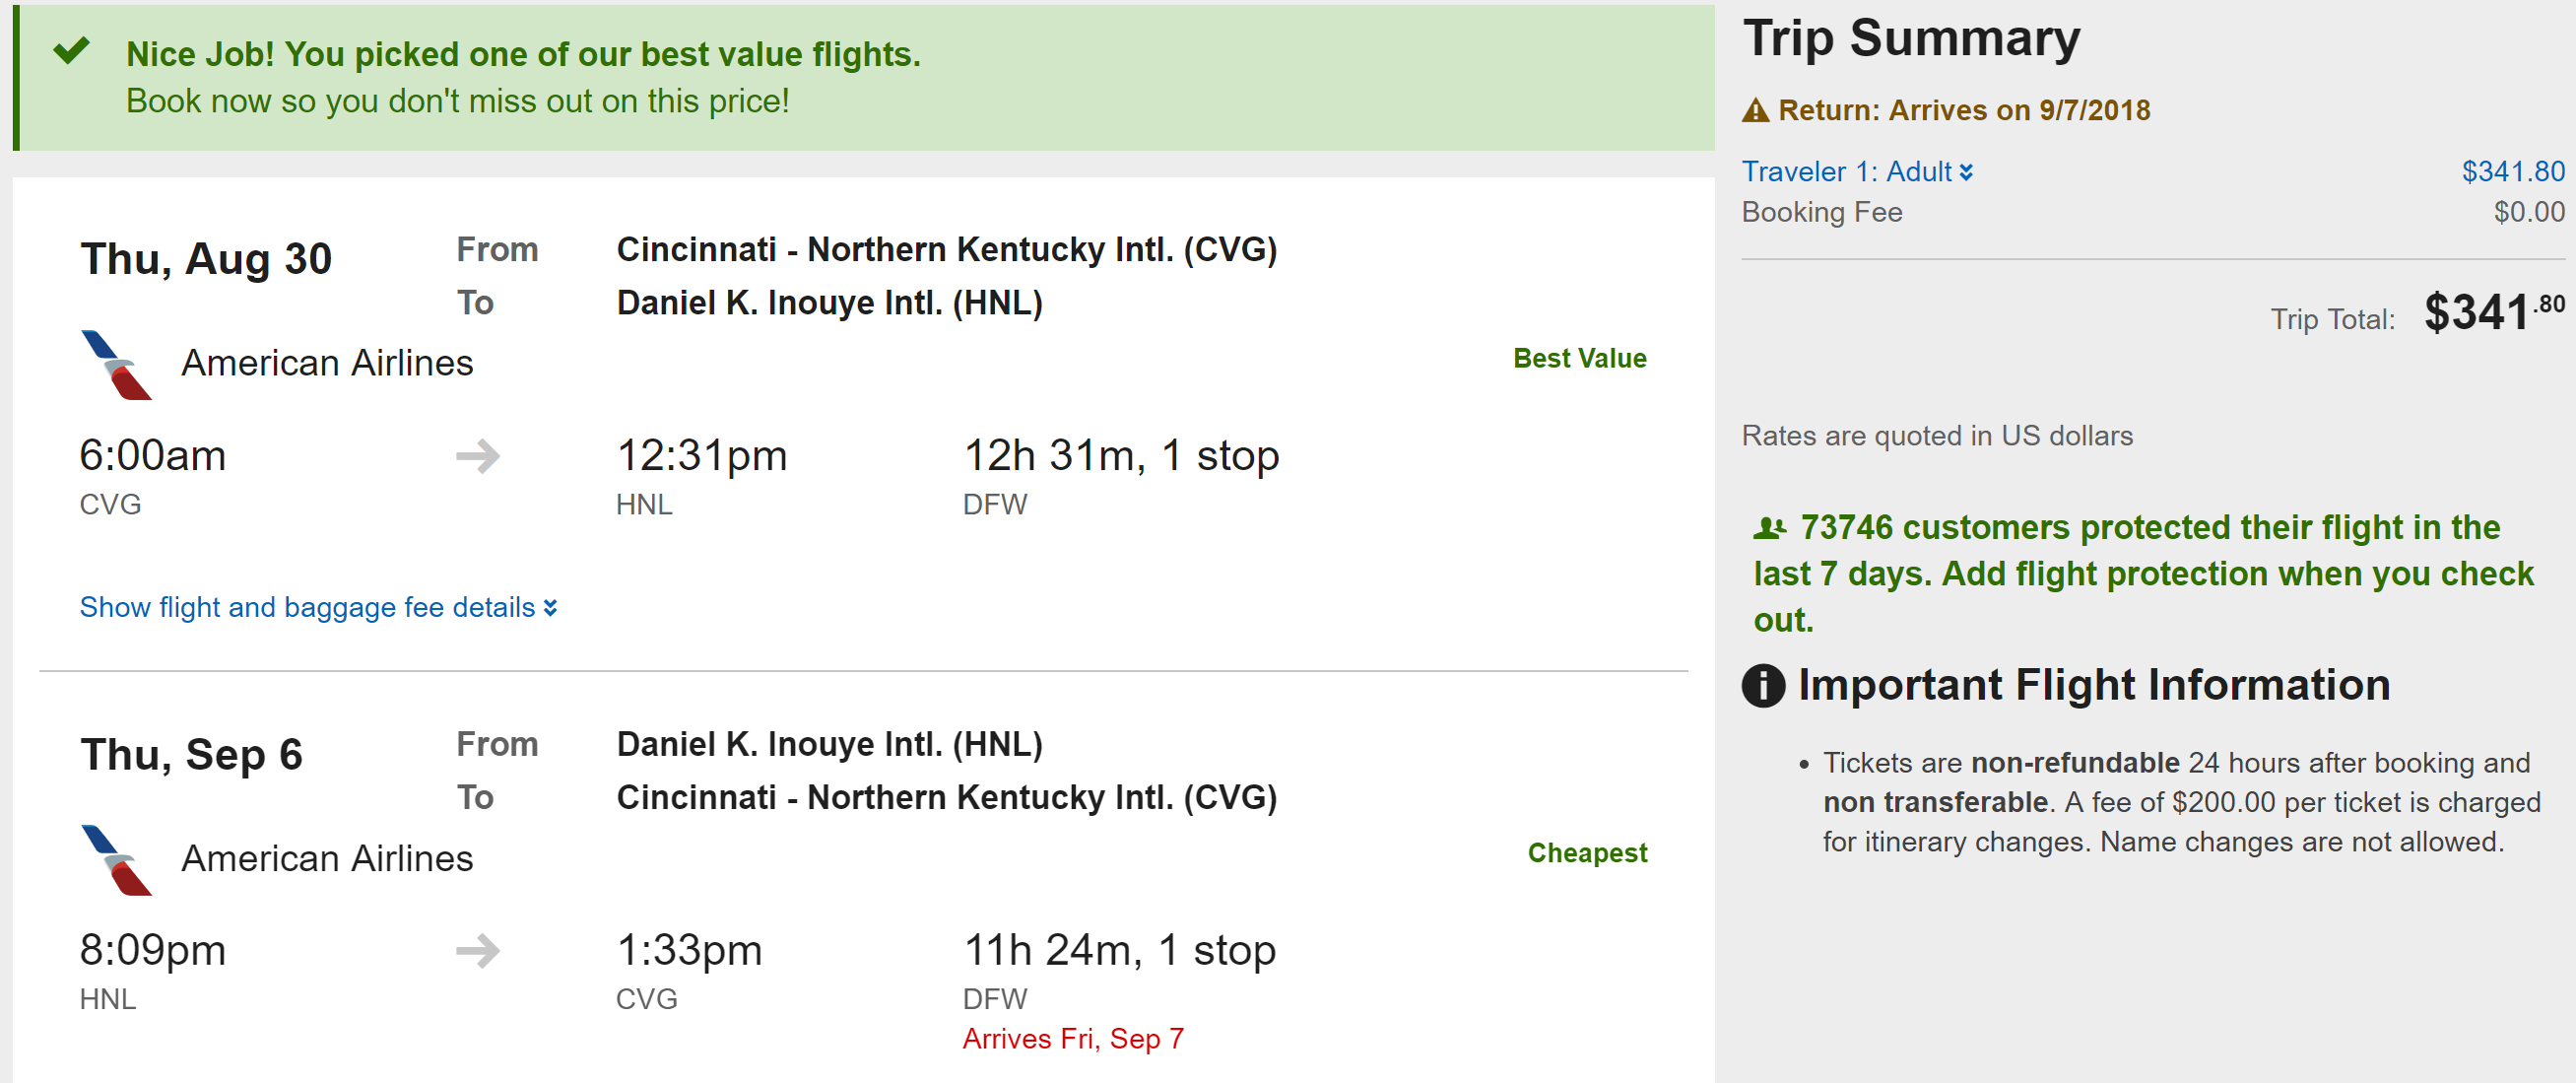Click the Trip Total $341.80 amount
2576x1083 pixels.
(x=2494, y=312)
